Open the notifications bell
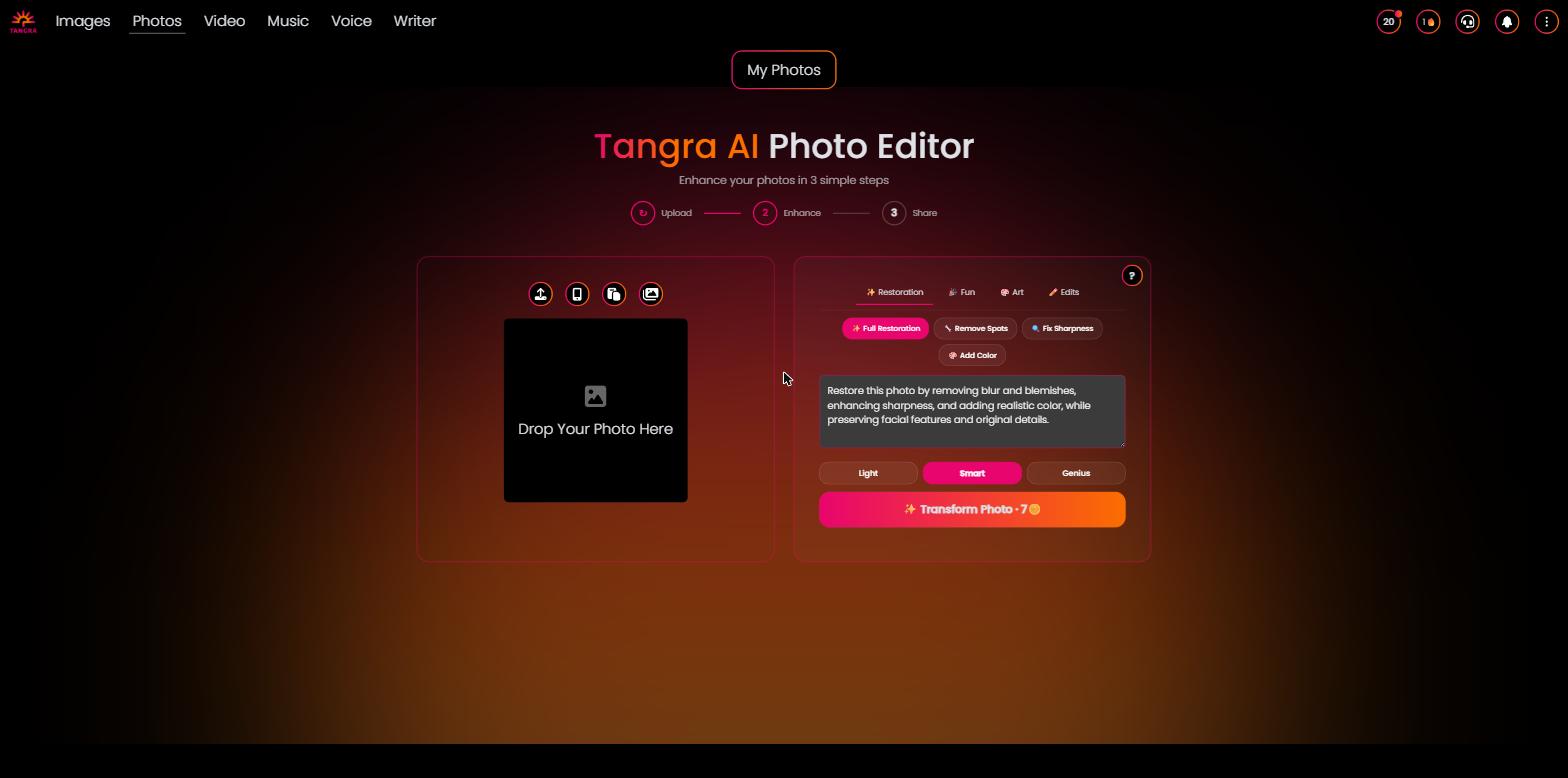Viewport: 1568px width, 778px height. coord(1507,22)
